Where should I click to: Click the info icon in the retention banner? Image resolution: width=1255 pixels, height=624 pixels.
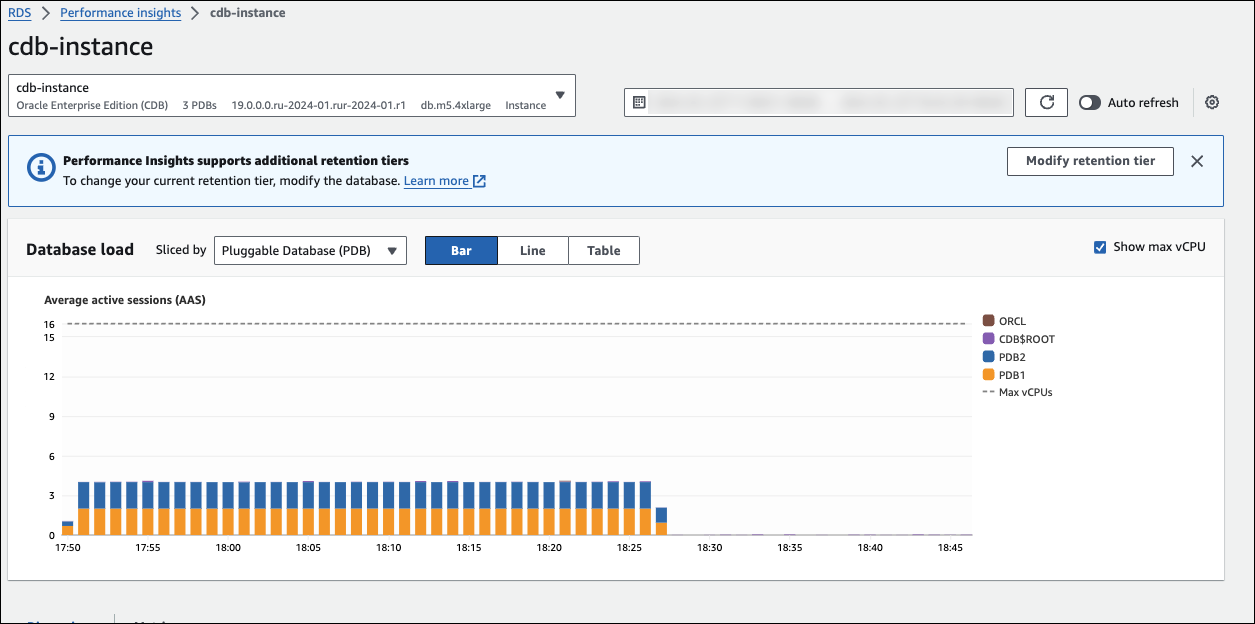(x=40, y=167)
